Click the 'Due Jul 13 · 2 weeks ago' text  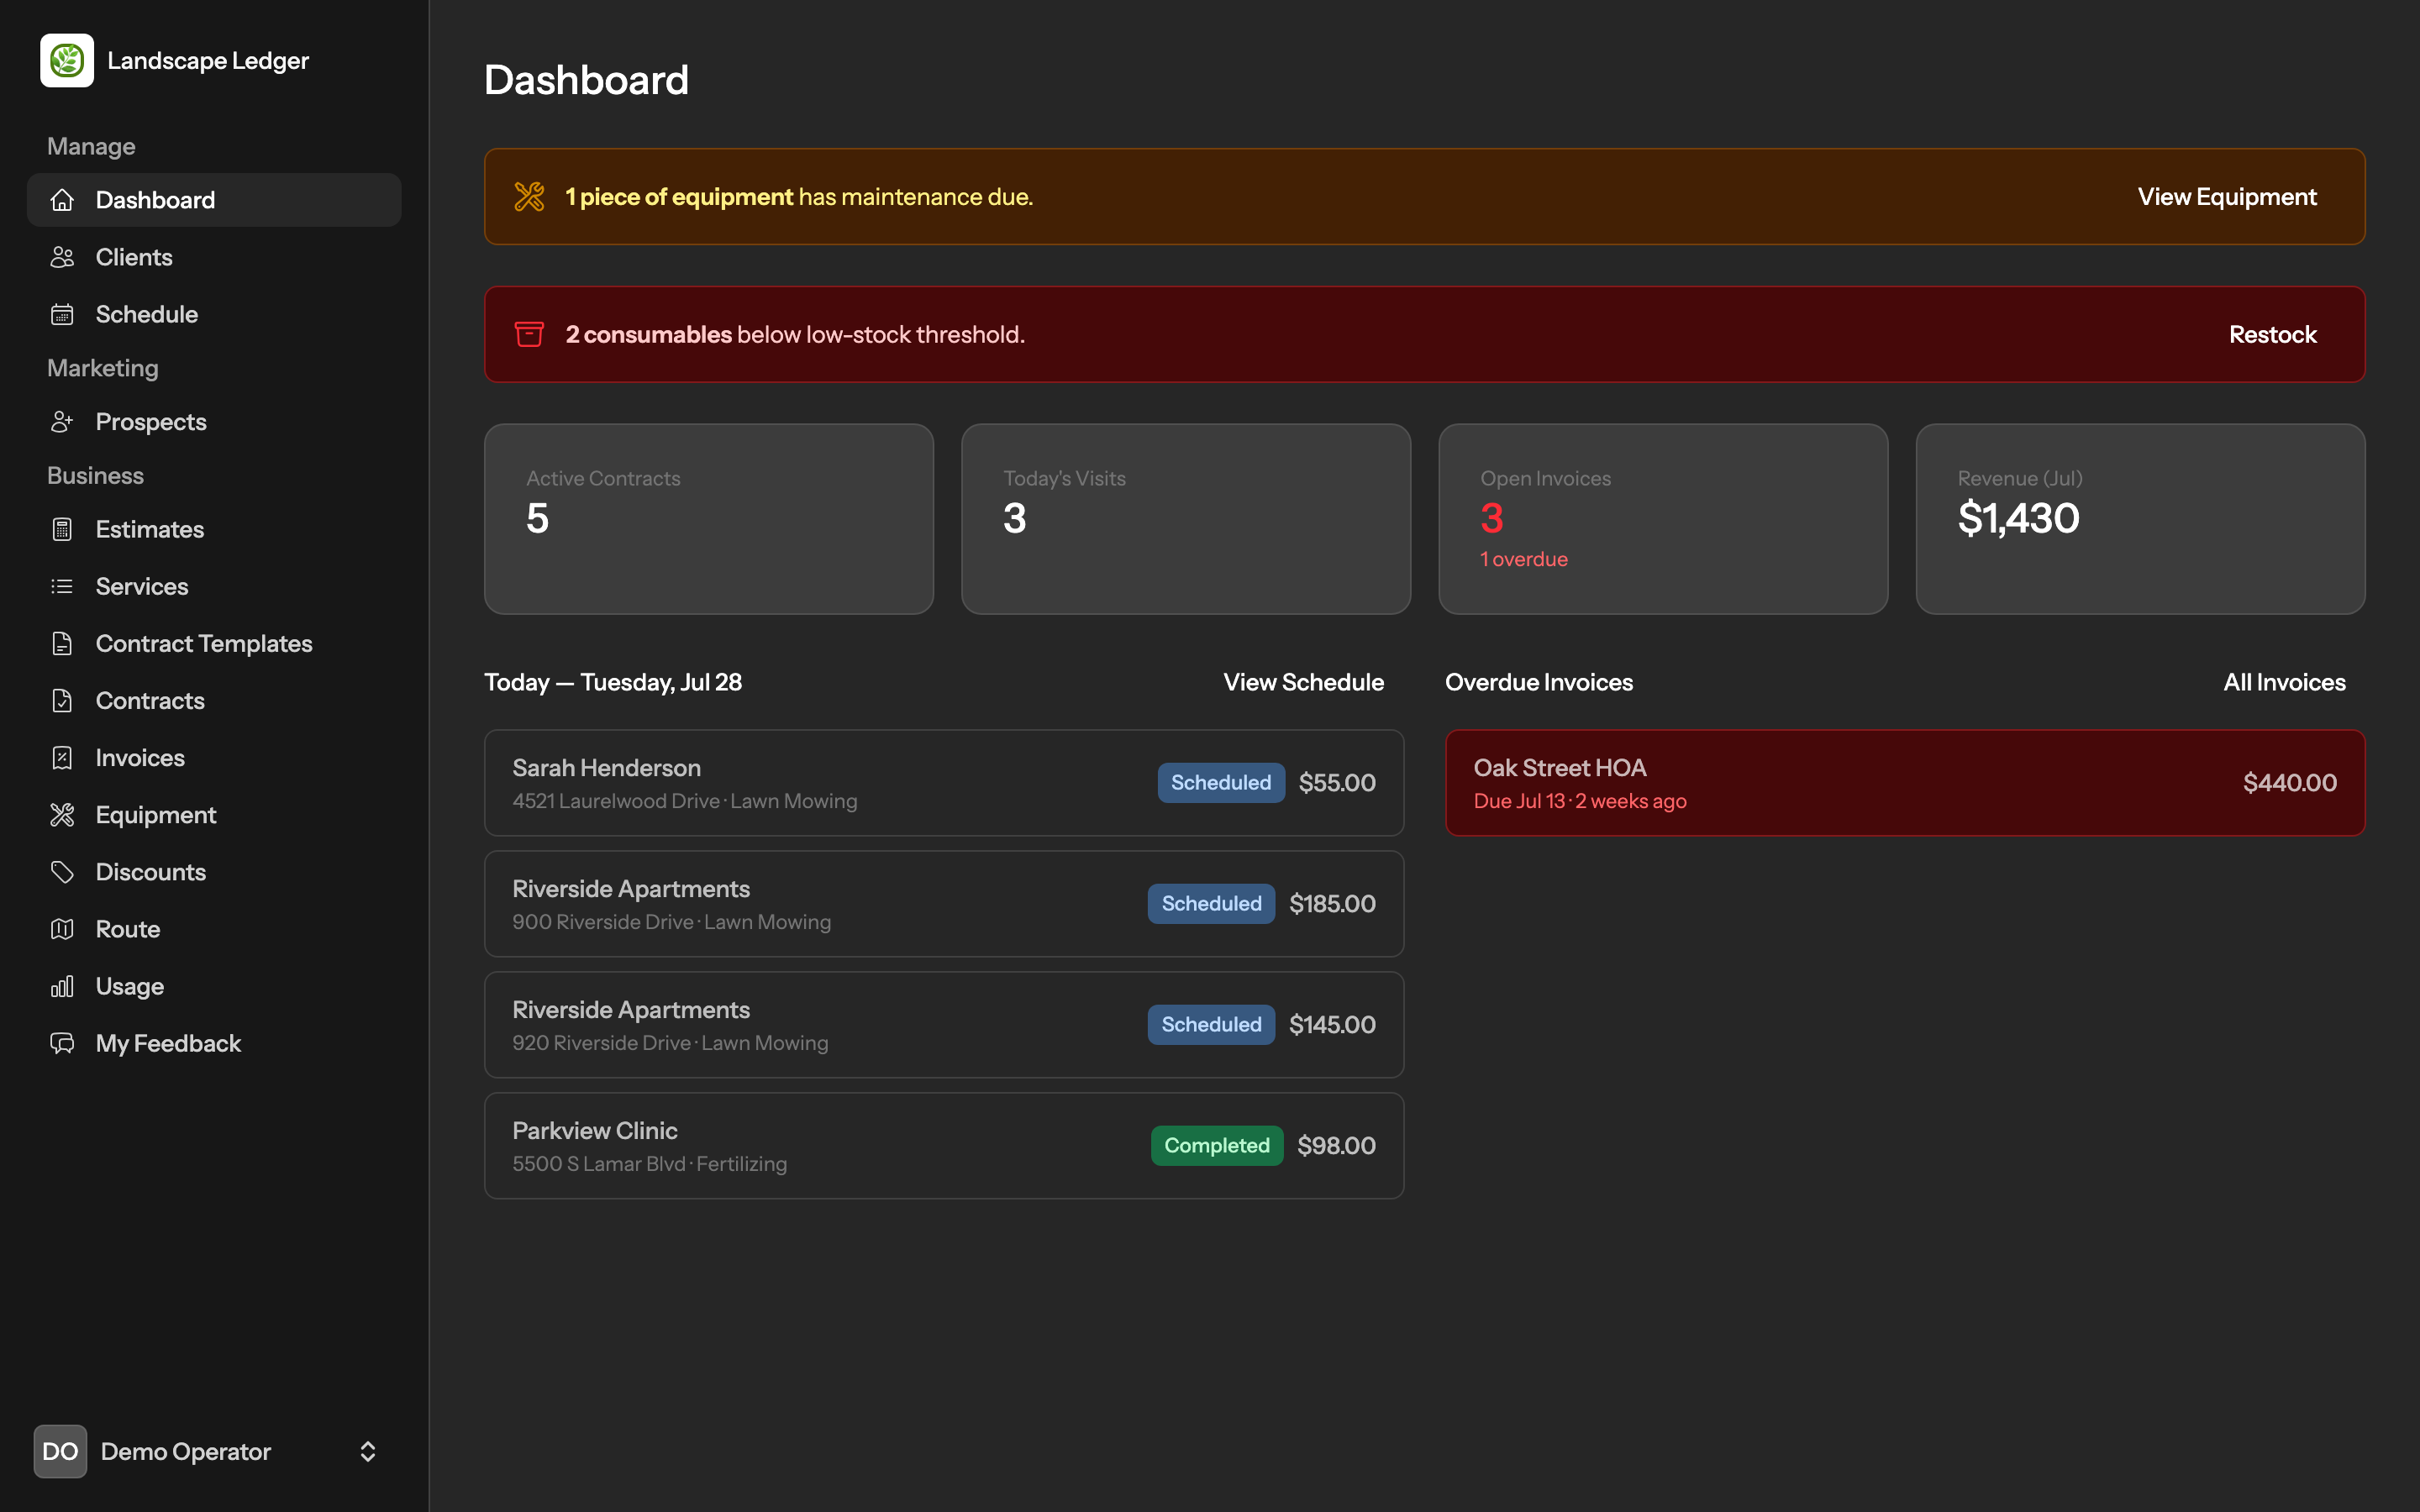[1580, 801]
